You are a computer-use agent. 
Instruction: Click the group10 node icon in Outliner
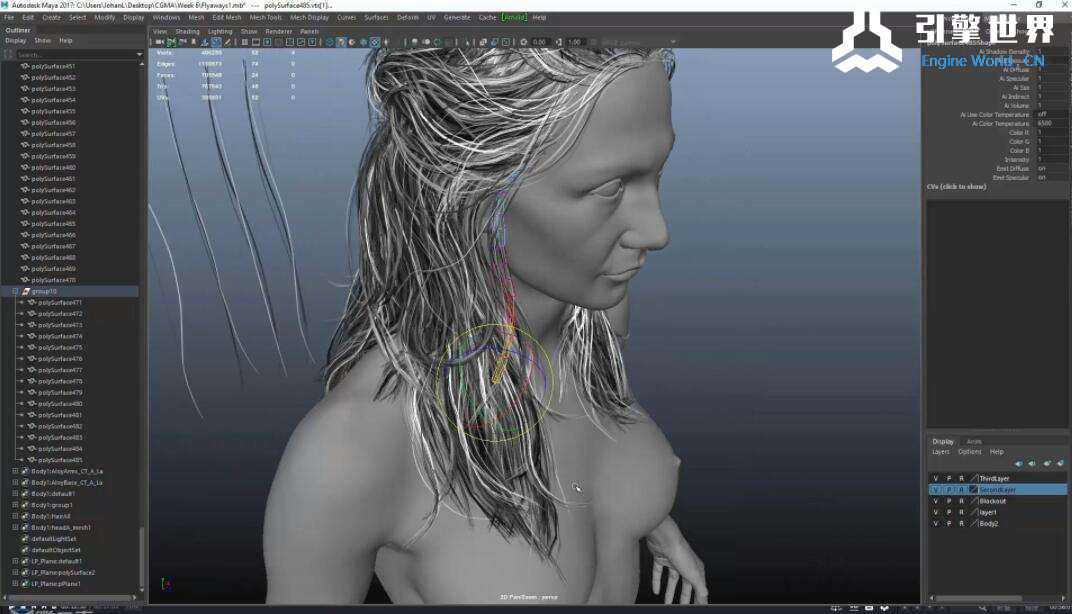coord(25,291)
